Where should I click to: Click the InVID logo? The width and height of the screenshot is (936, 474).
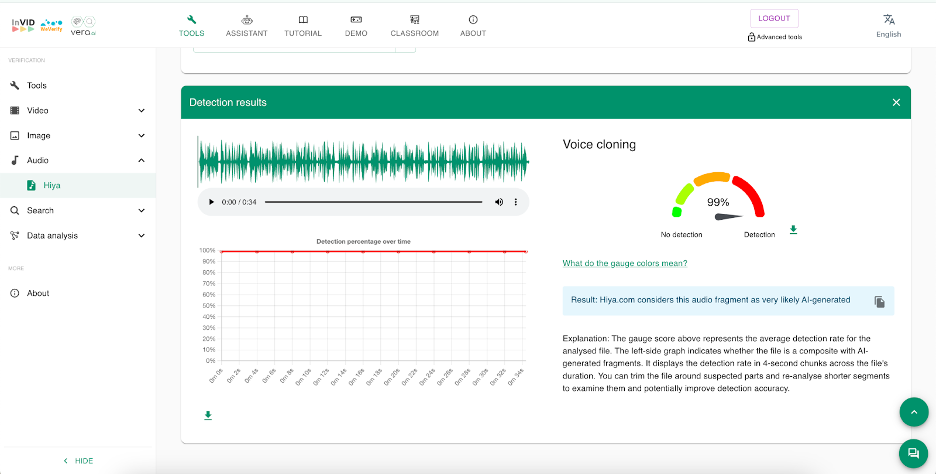(x=23, y=24)
